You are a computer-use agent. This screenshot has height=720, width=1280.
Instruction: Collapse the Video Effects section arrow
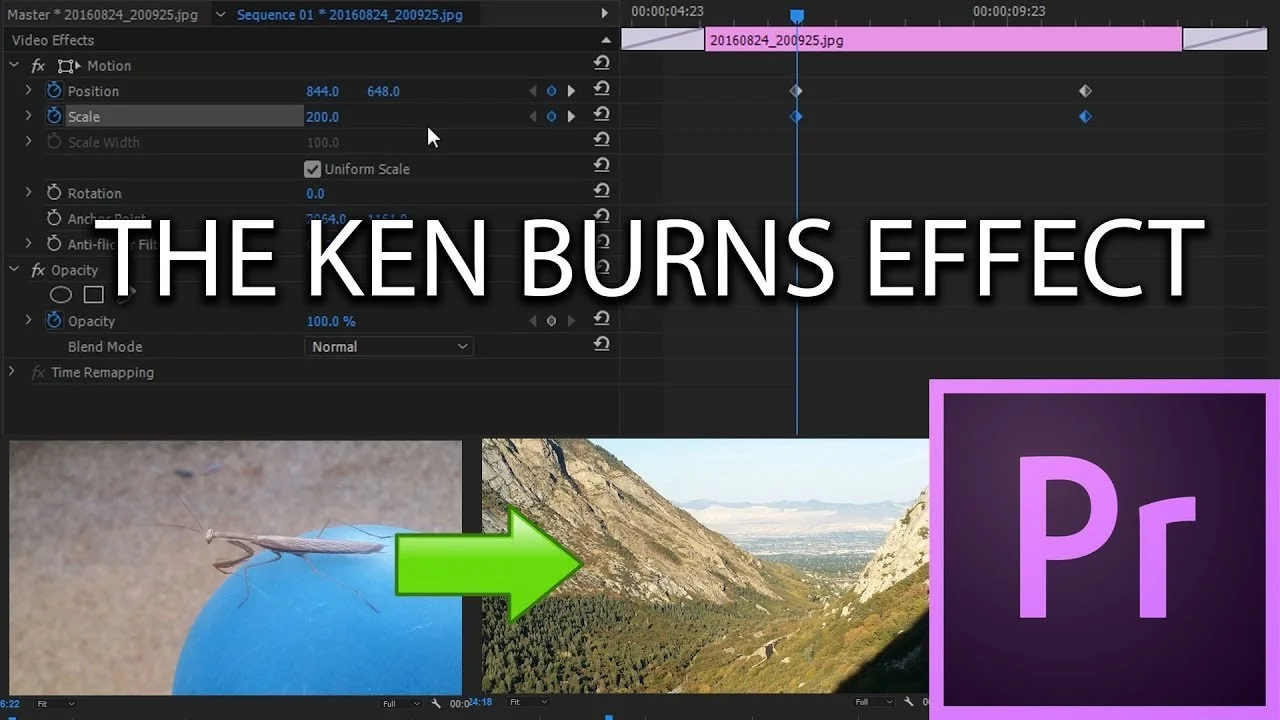[605, 40]
